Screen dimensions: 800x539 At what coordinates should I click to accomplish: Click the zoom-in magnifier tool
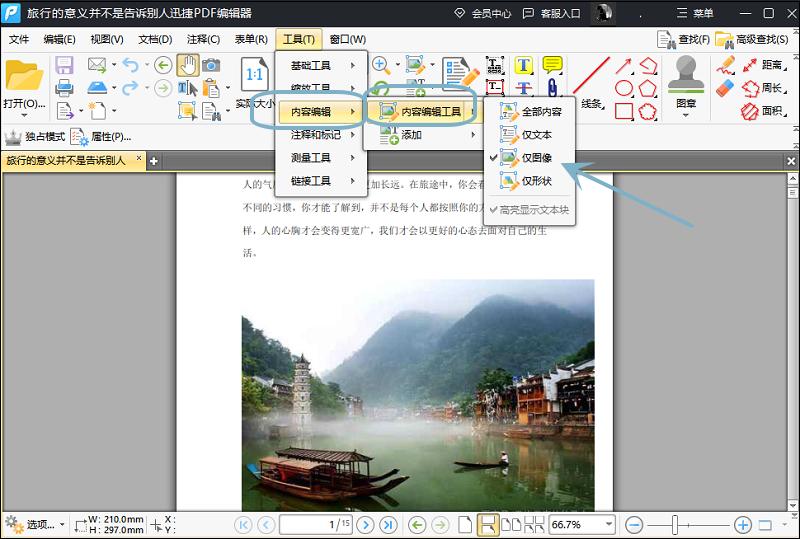[381, 65]
